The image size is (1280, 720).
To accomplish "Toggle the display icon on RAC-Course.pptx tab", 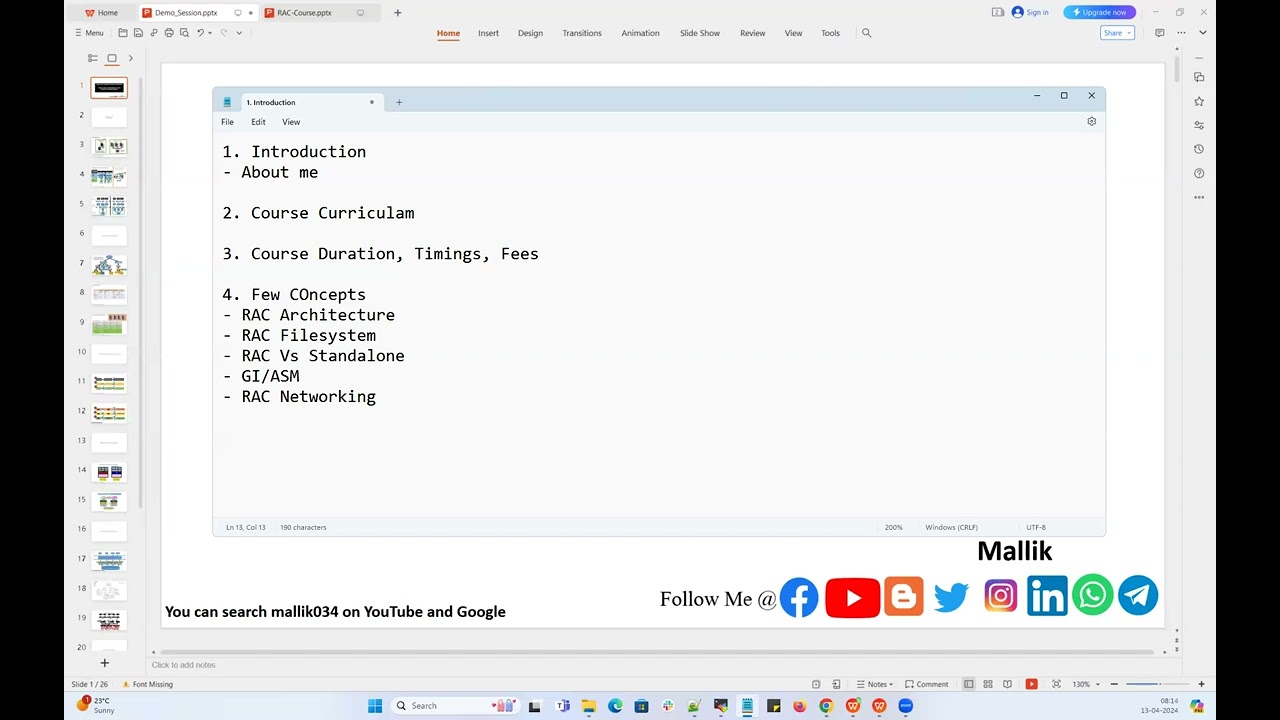I will click(x=361, y=13).
